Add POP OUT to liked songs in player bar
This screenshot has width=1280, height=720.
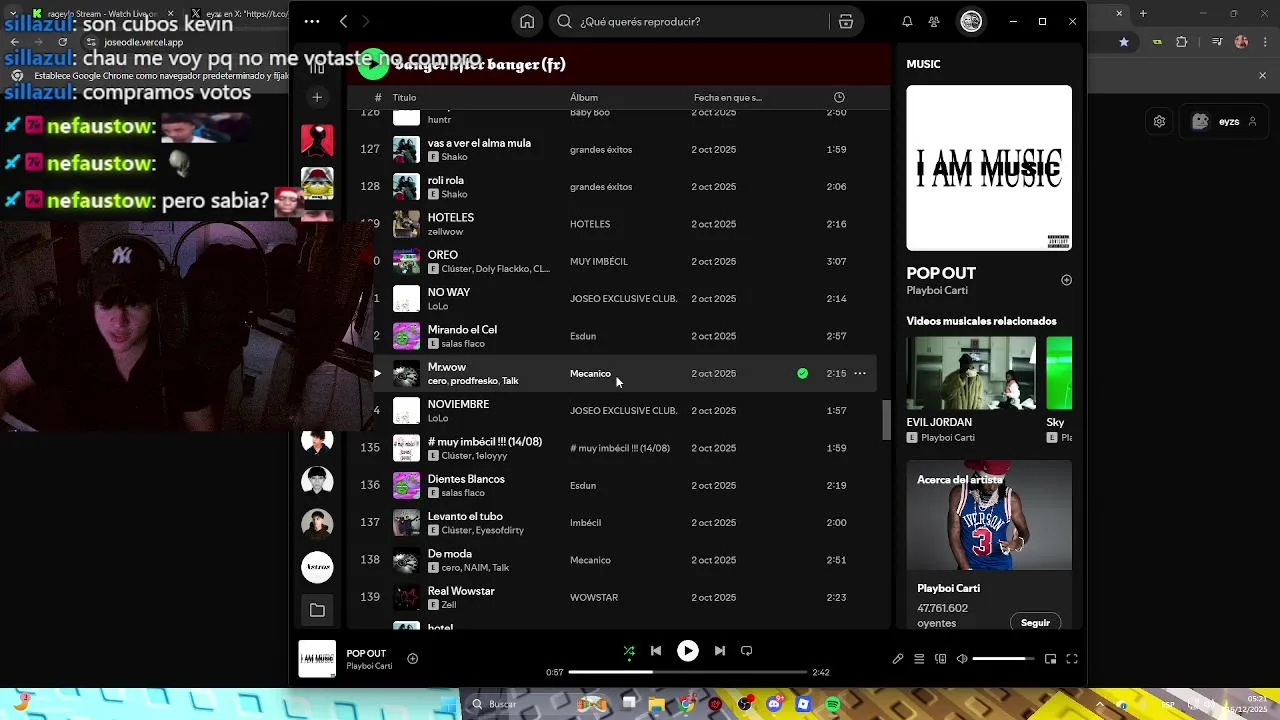point(412,658)
